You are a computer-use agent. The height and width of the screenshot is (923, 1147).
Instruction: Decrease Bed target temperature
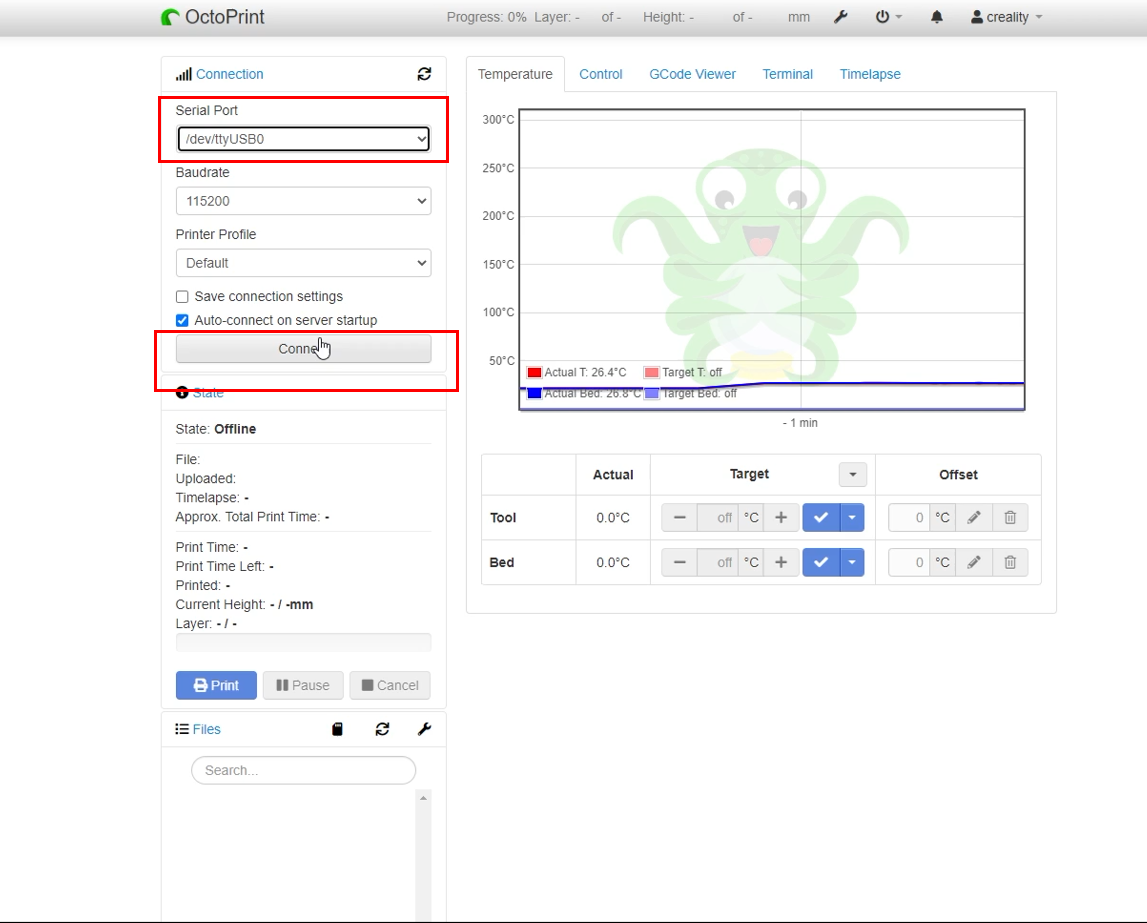(680, 562)
